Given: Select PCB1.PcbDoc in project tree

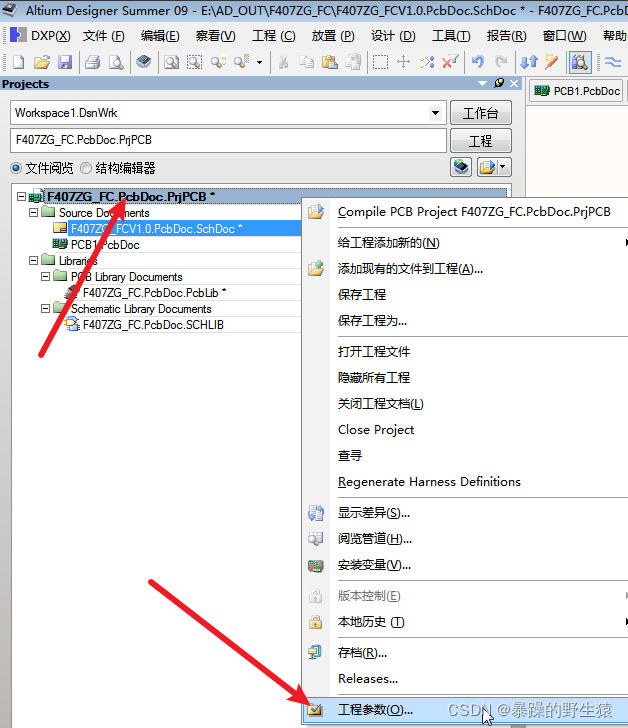Looking at the screenshot, I should (105, 245).
